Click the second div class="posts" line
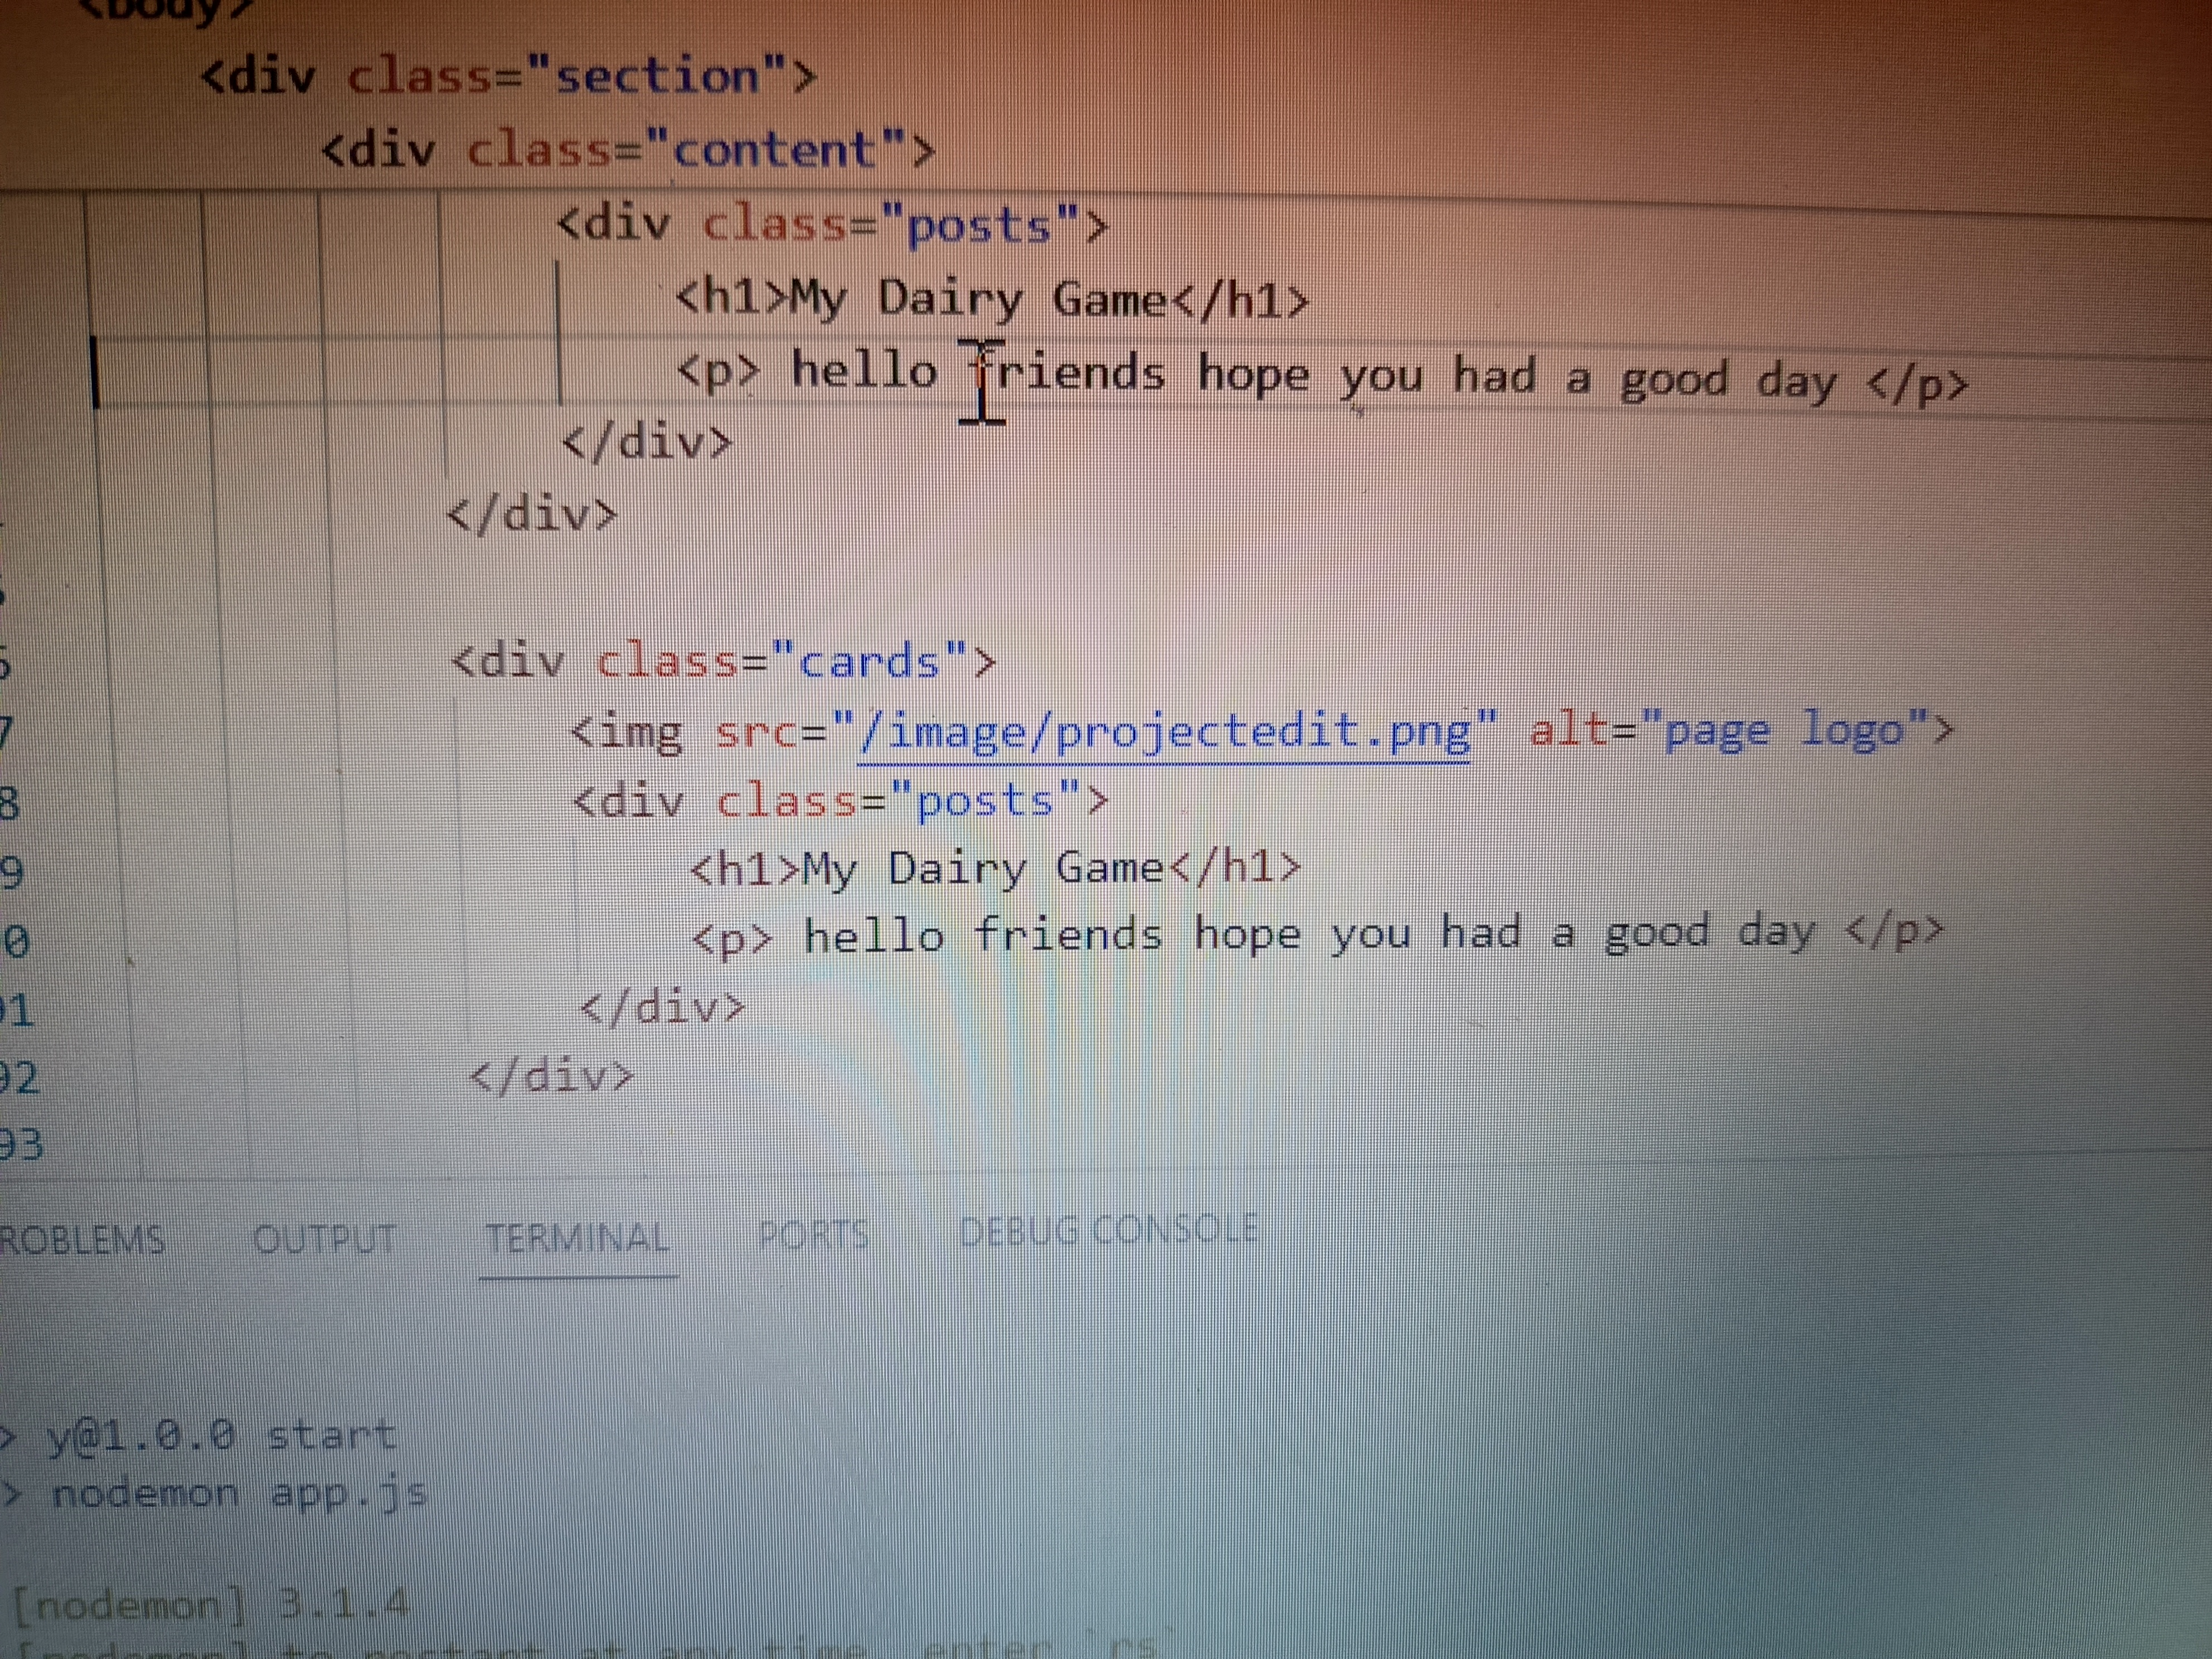 click(840, 801)
